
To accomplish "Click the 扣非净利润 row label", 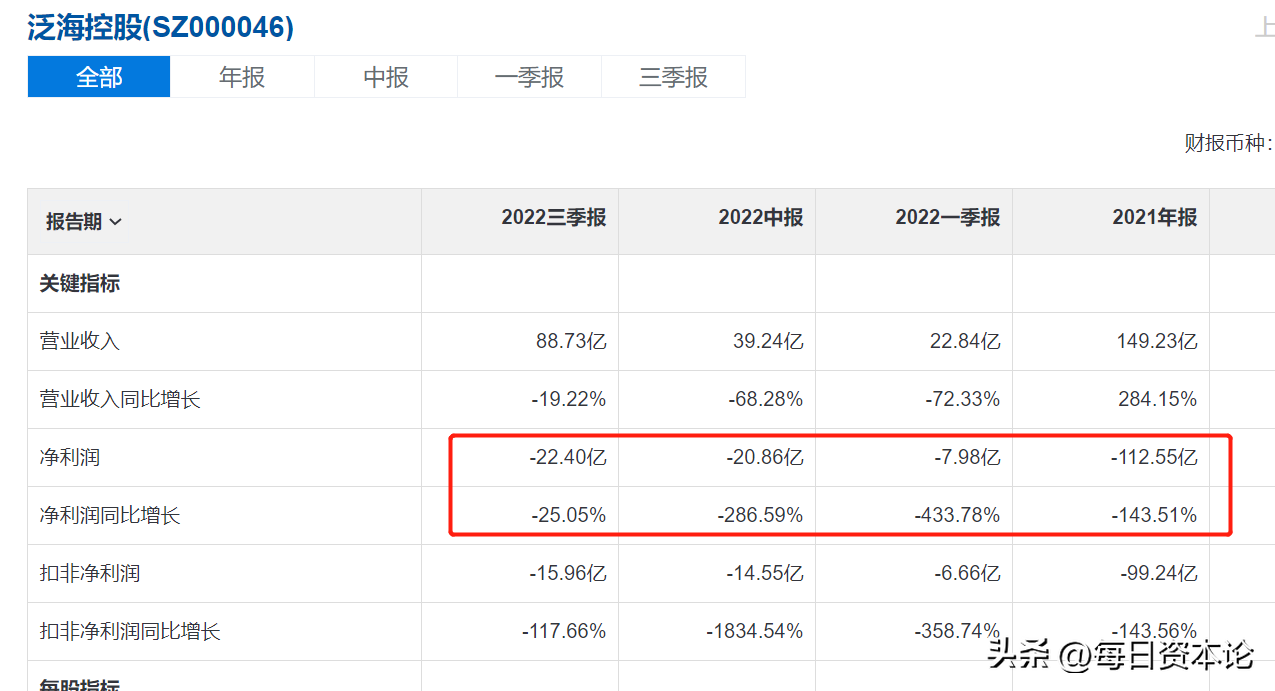I will tap(90, 573).
